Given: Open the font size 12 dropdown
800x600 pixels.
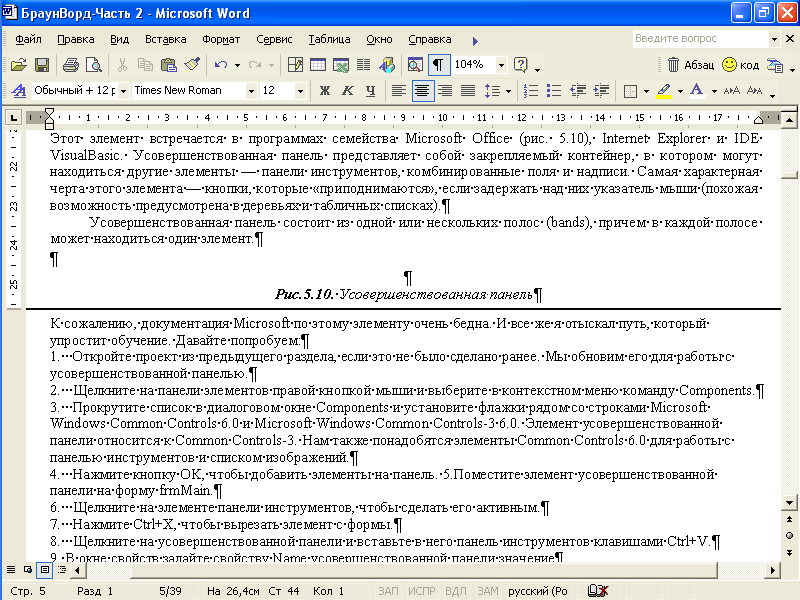Looking at the screenshot, I should (x=300, y=91).
